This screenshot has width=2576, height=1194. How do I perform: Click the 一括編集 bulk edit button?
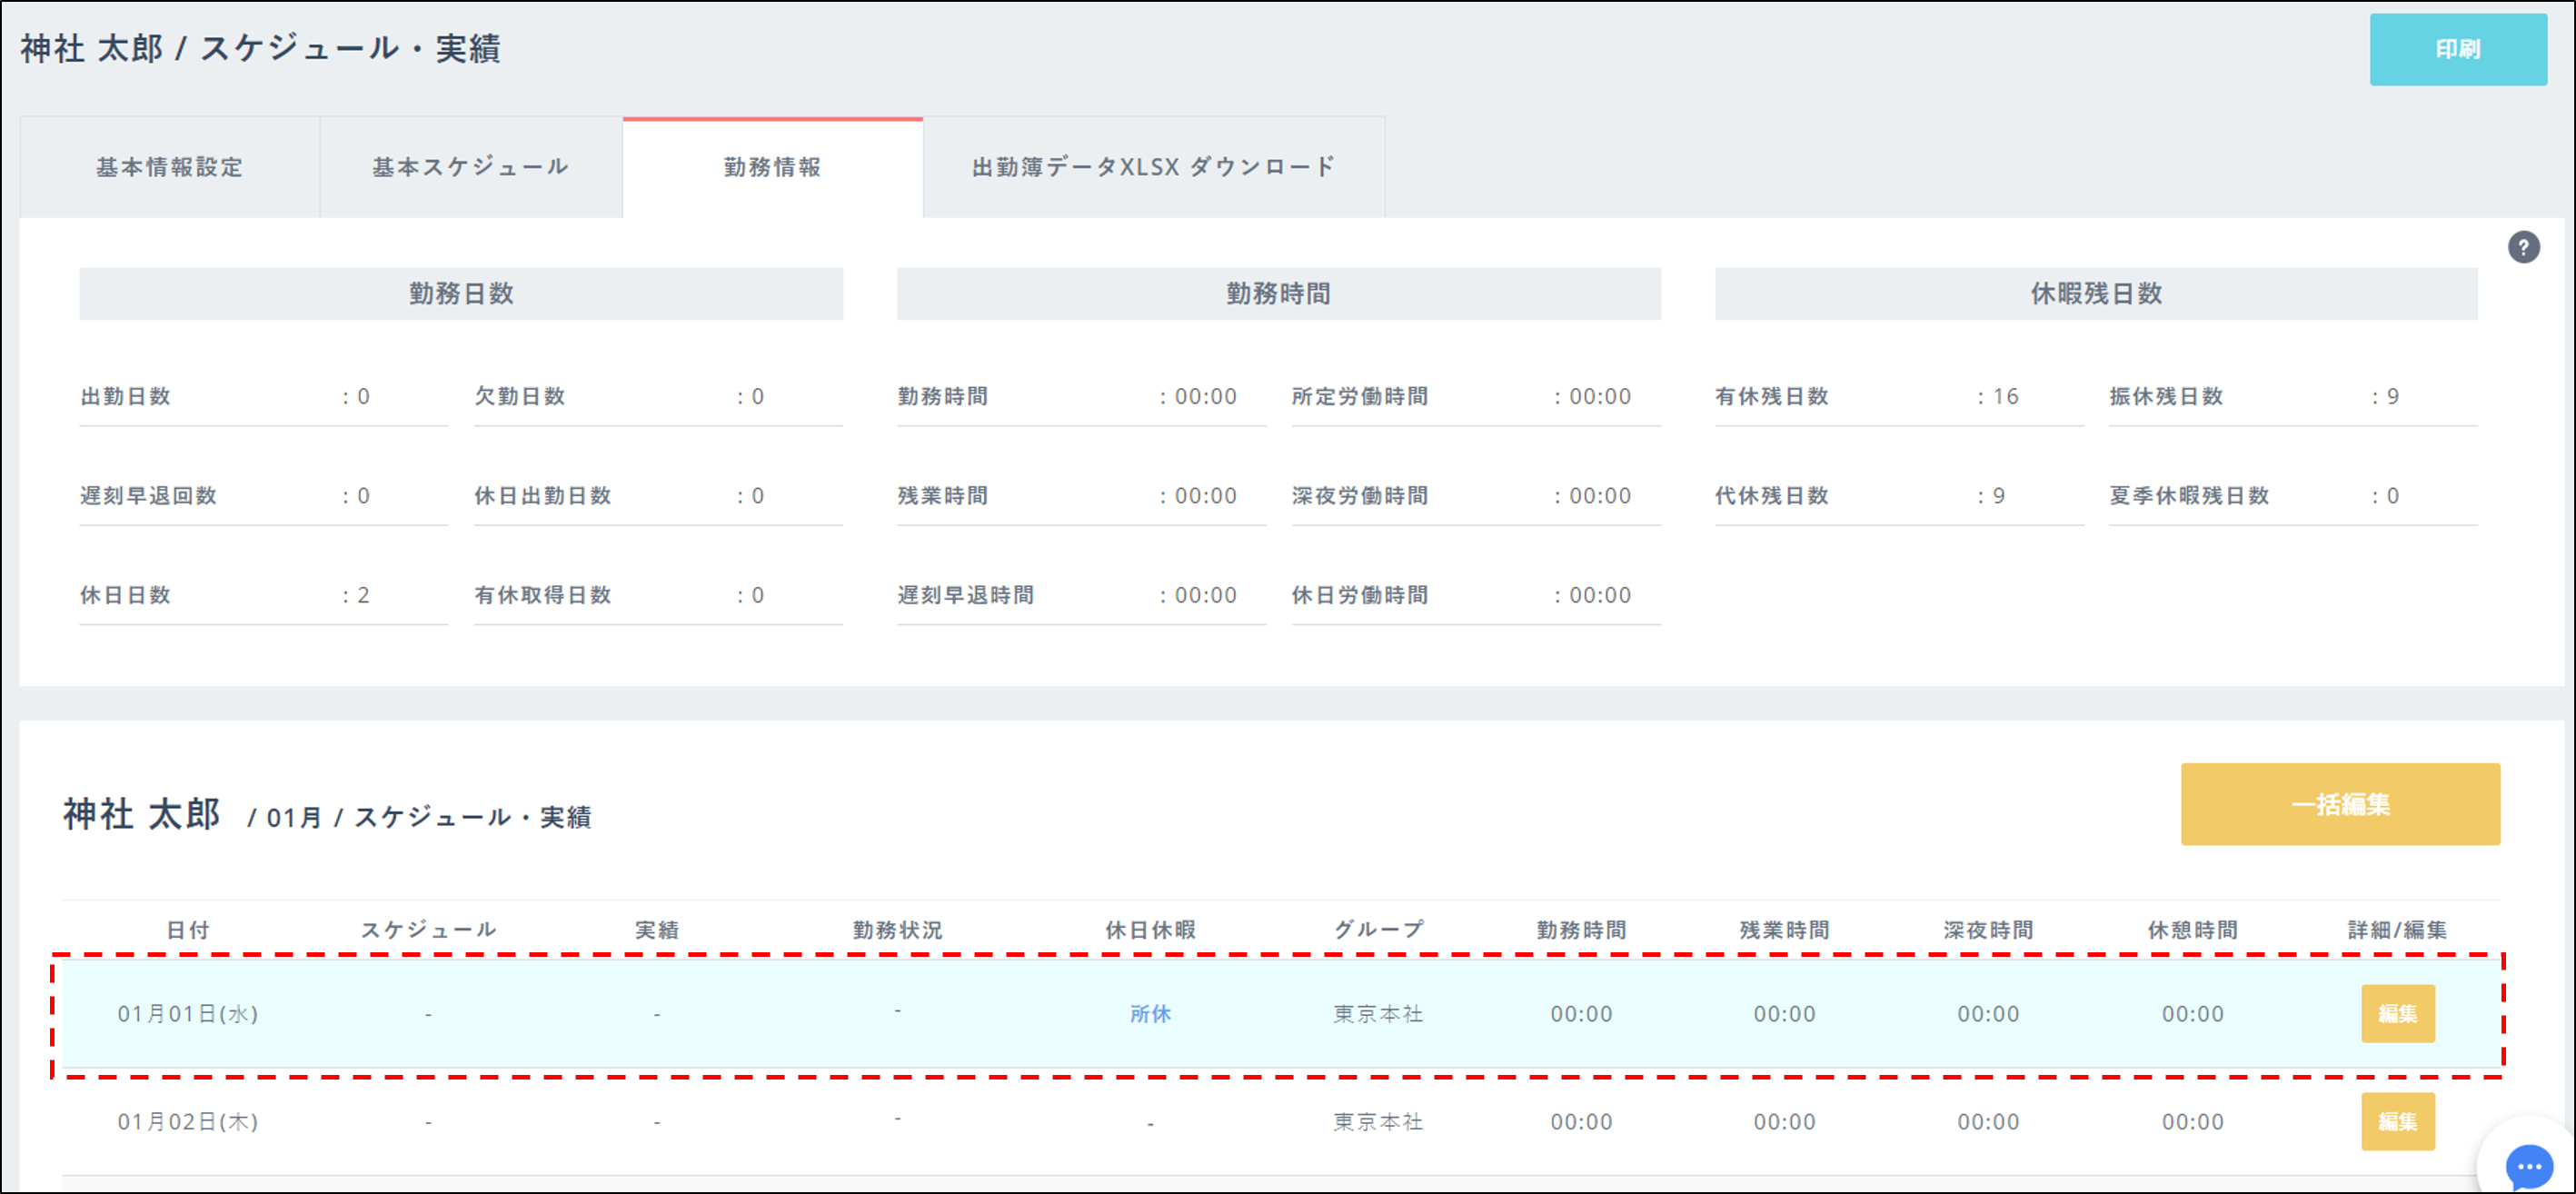click(x=2339, y=804)
